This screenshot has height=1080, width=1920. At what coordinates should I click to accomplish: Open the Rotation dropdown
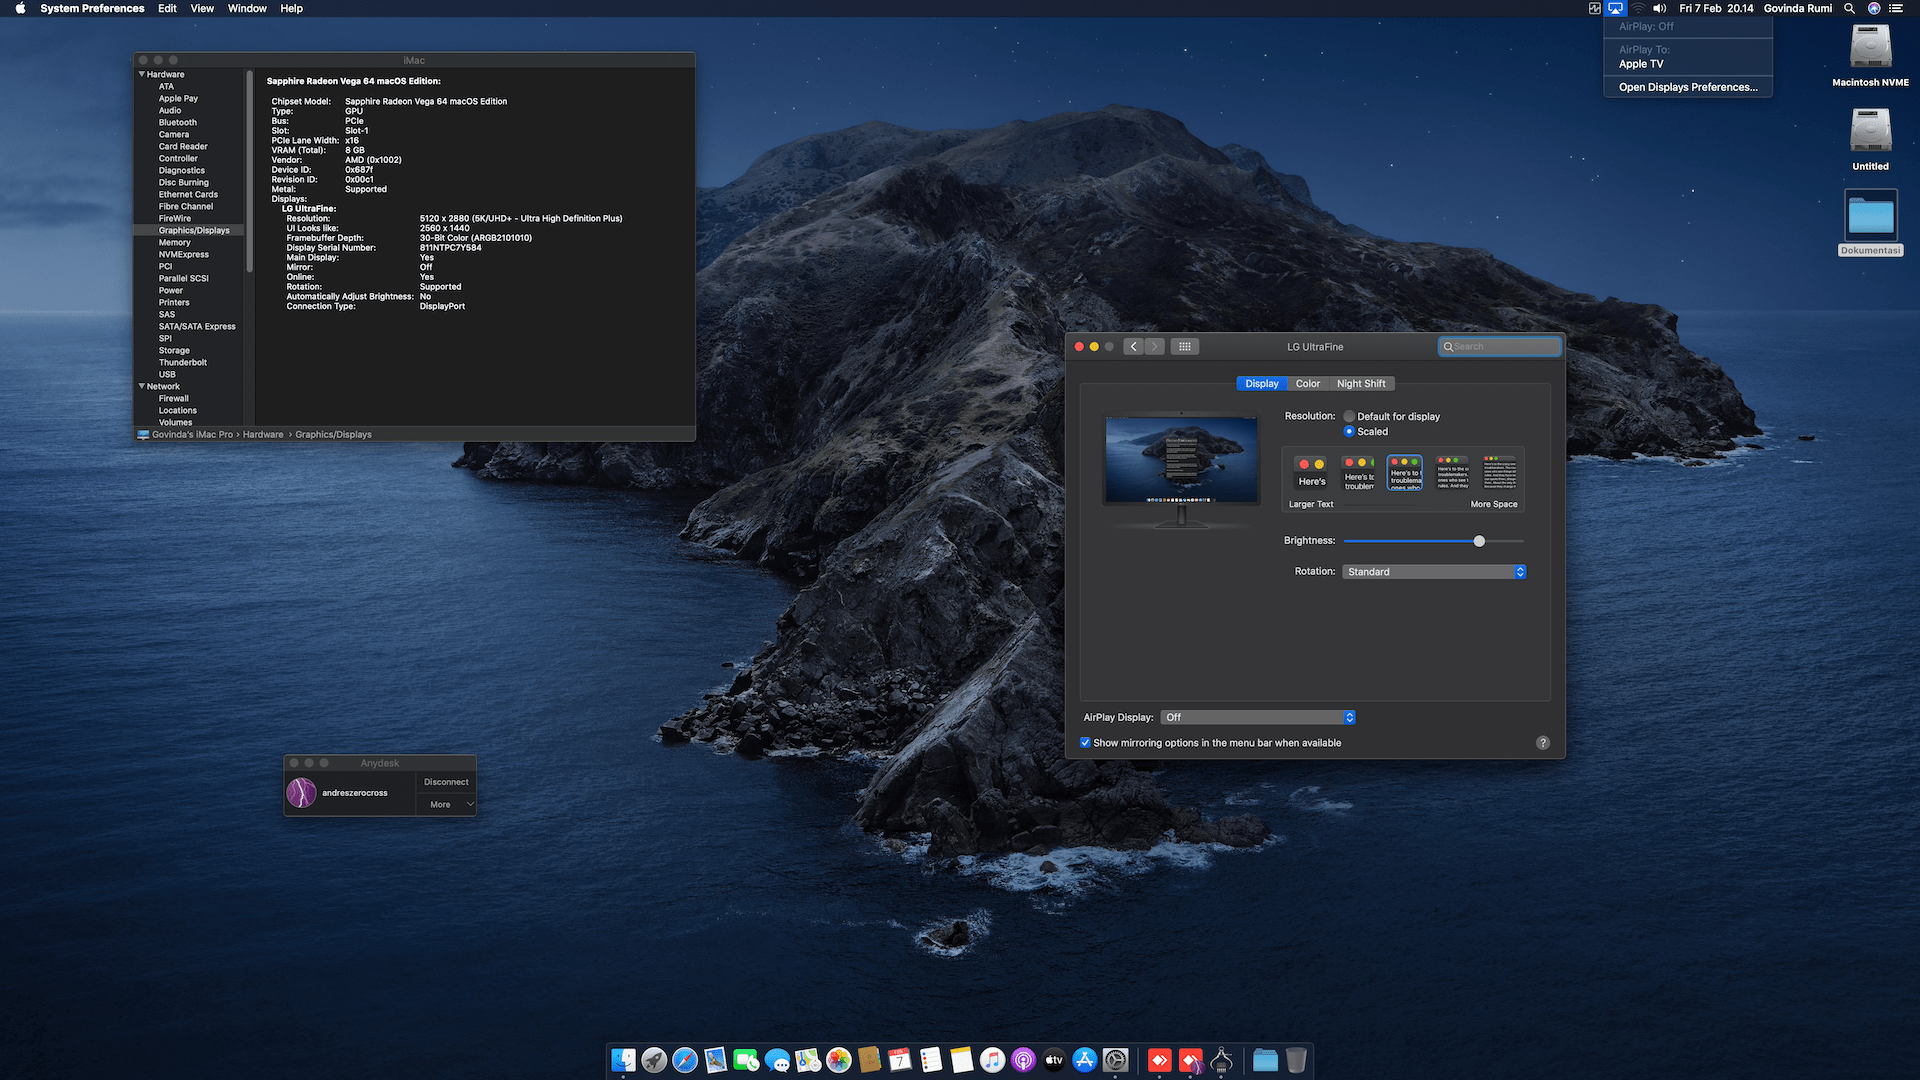coord(1433,572)
